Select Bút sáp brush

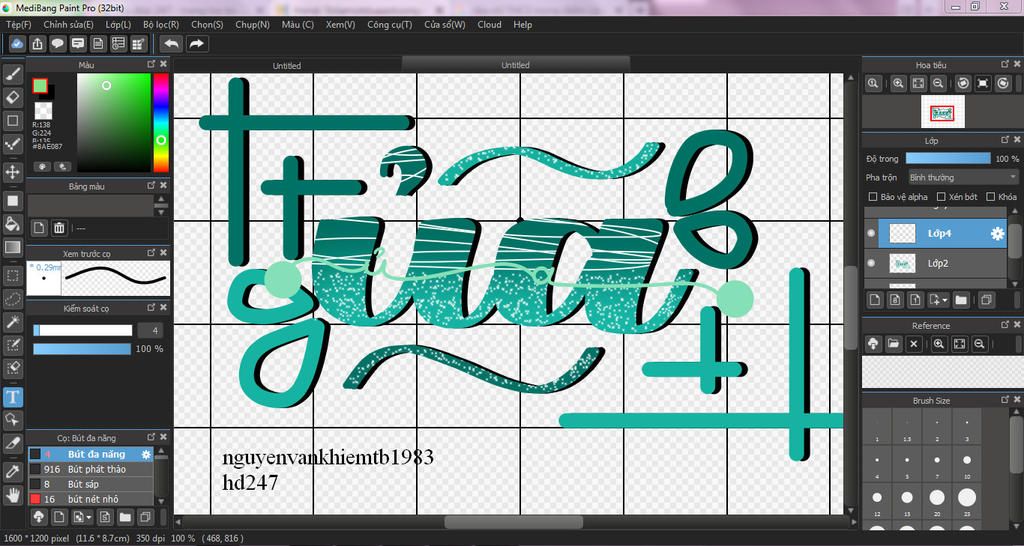(x=91, y=484)
